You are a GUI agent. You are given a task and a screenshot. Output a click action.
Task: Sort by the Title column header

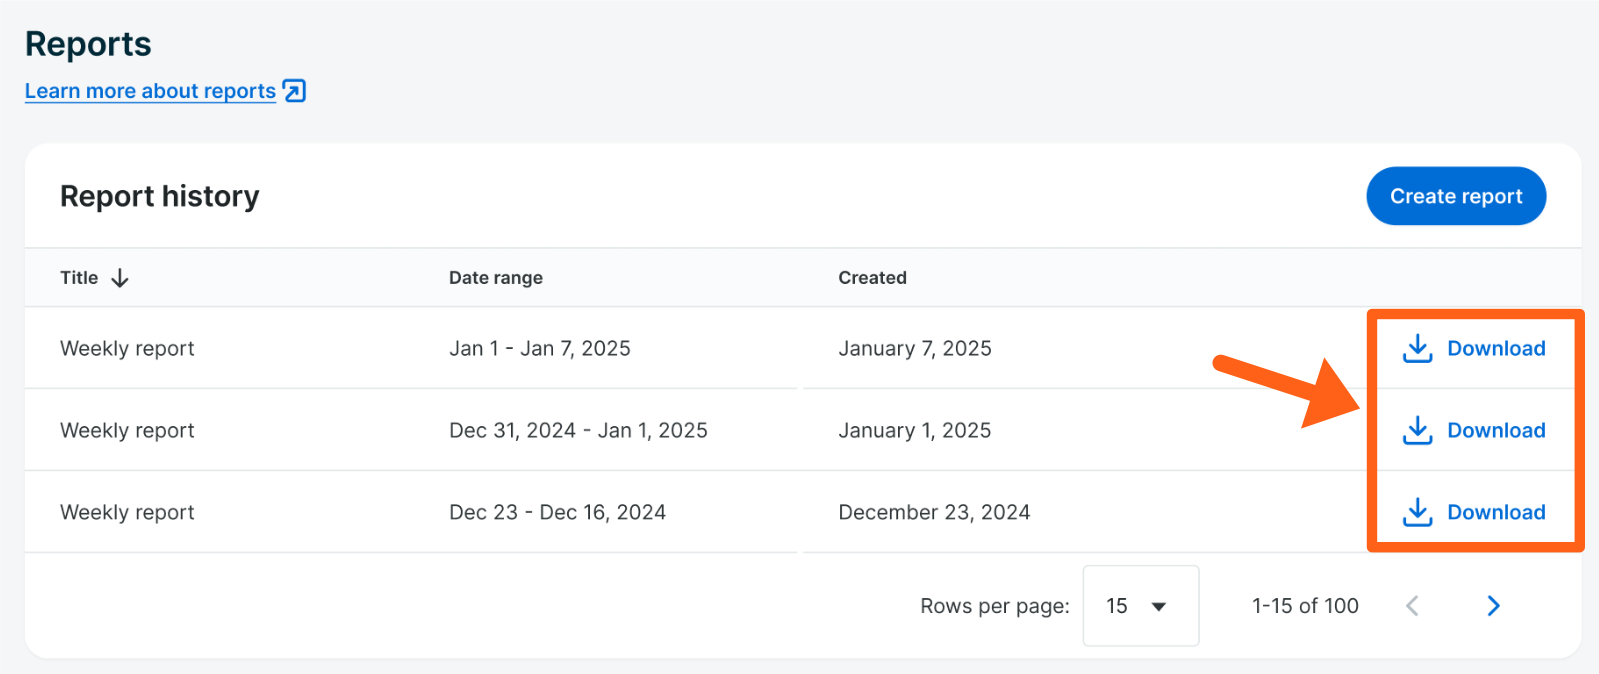pos(79,278)
